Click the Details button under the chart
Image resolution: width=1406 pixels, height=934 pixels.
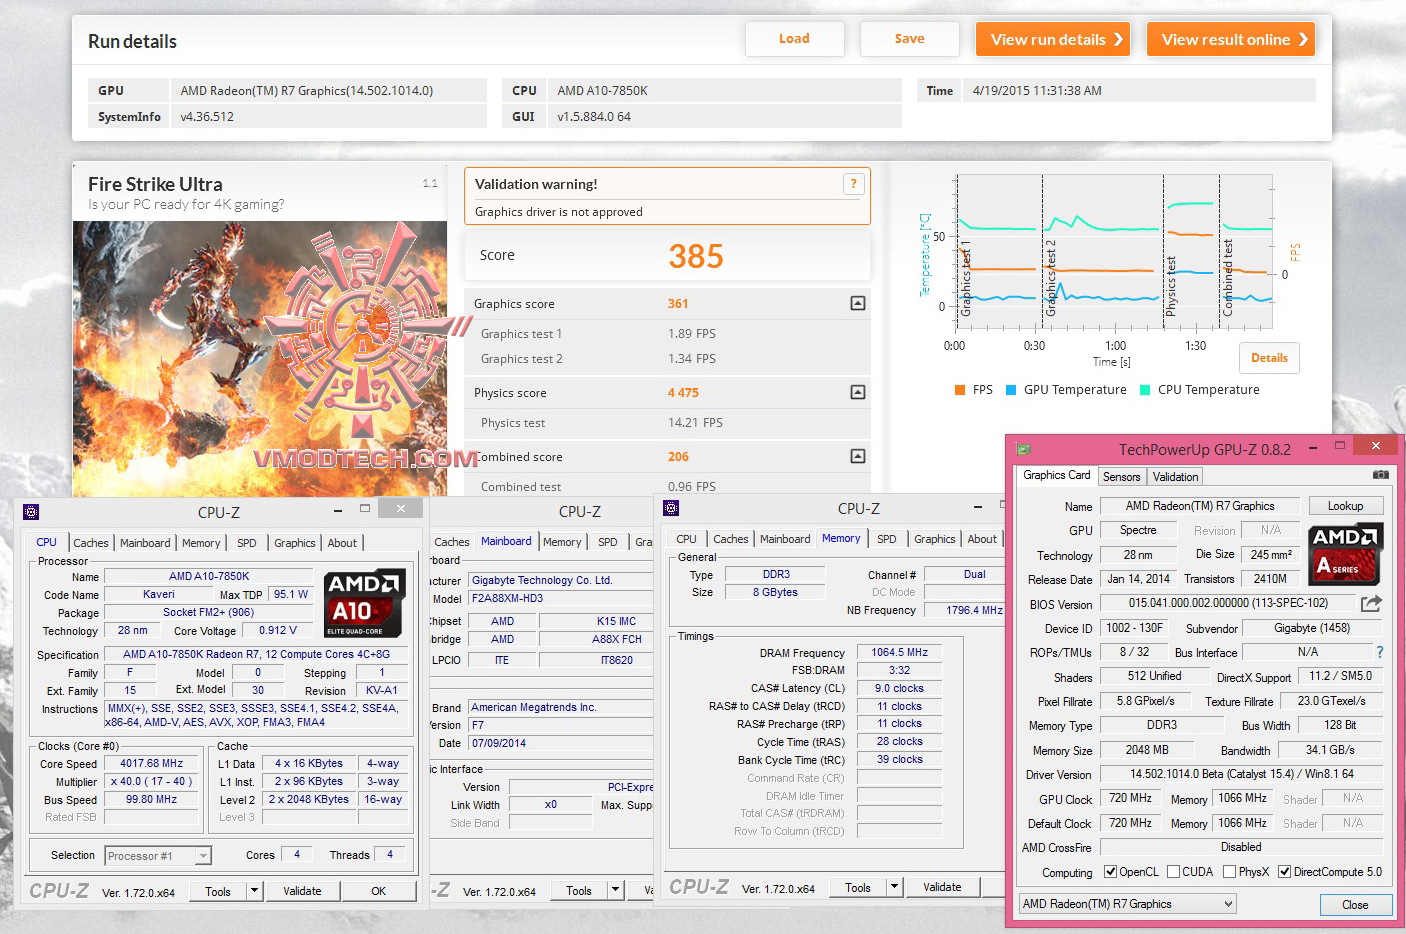(x=1269, y=358)
